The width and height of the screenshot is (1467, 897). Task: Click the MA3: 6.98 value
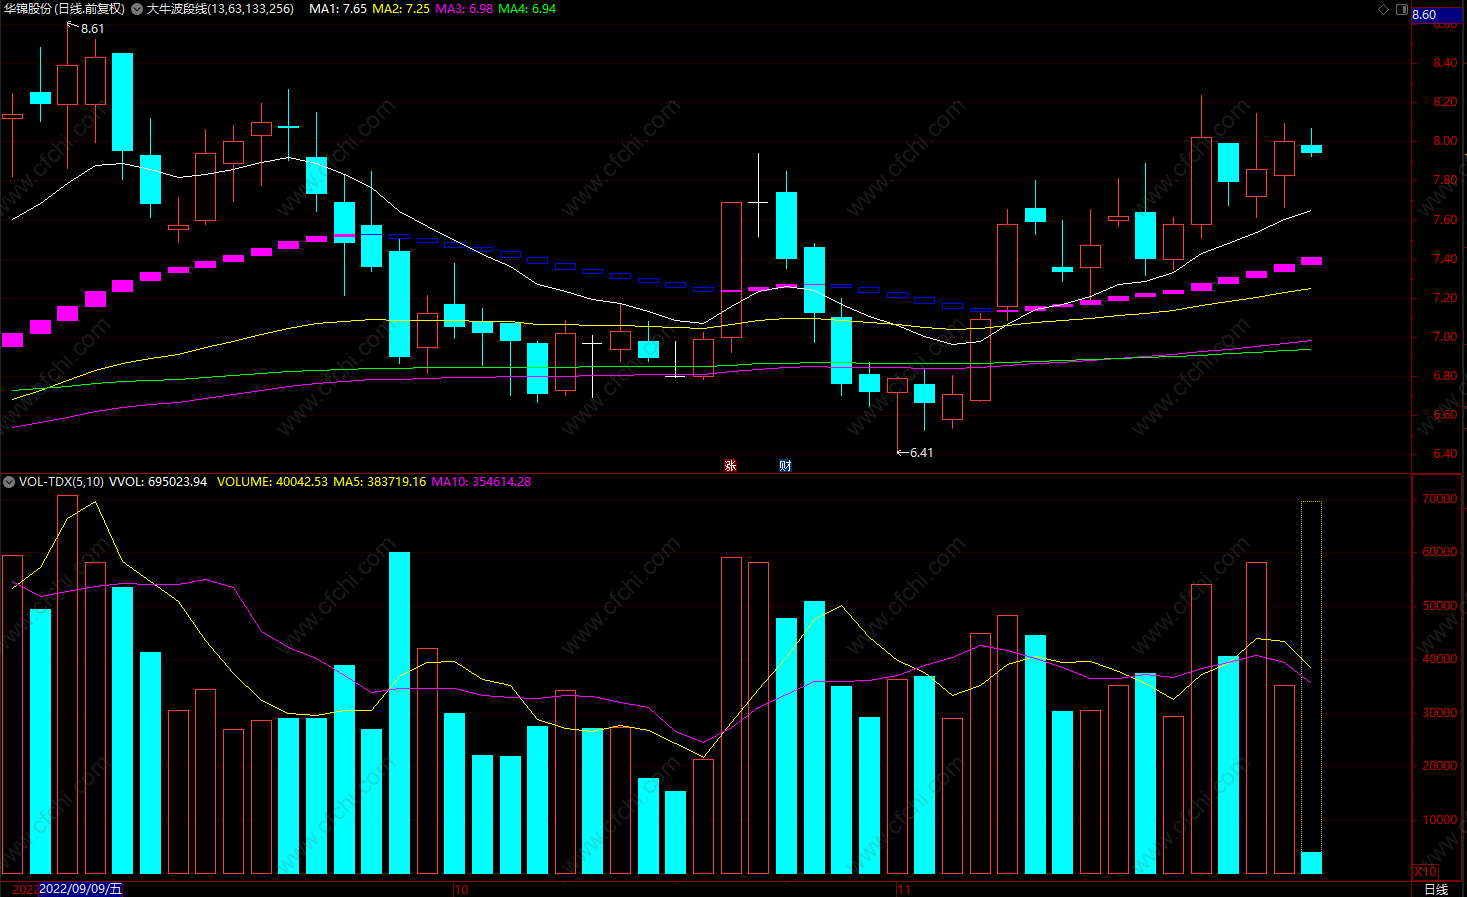pyautogui.click(x=464, y=9)
